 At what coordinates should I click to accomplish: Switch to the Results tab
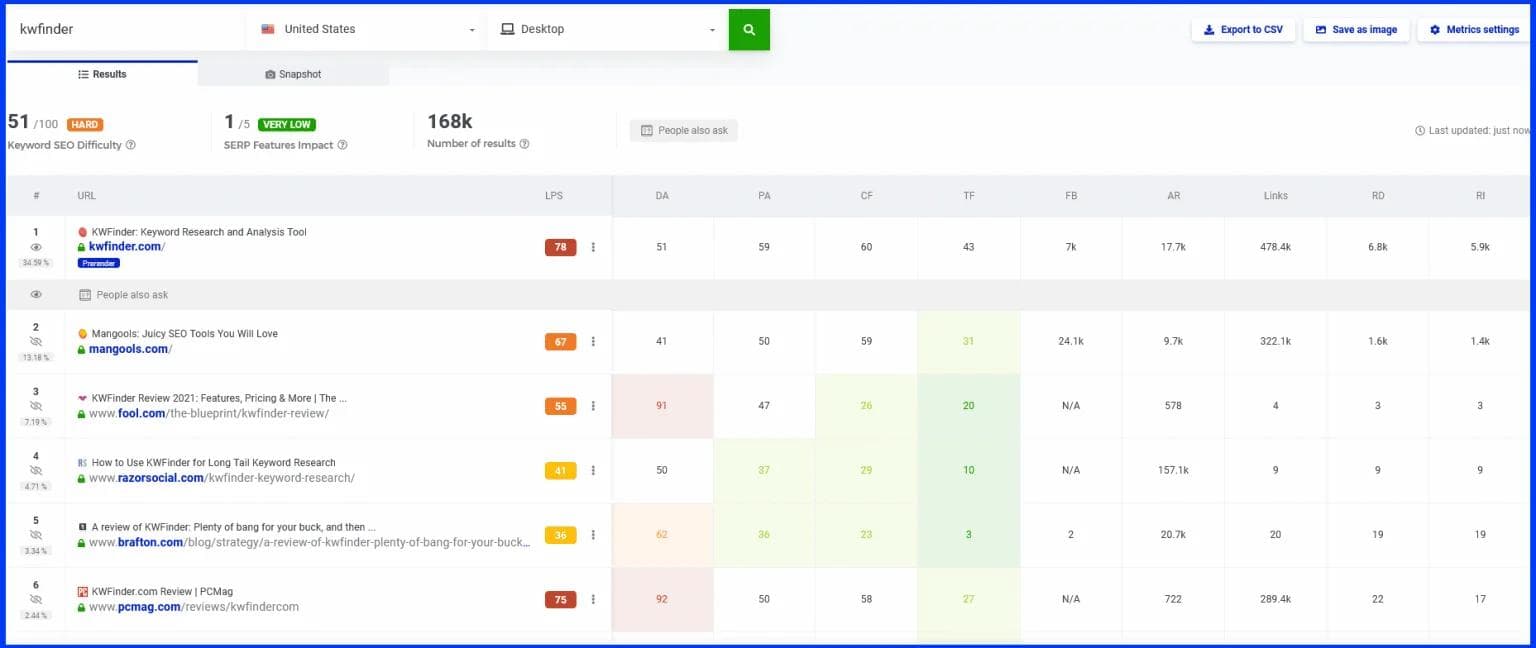pos(102,74)
